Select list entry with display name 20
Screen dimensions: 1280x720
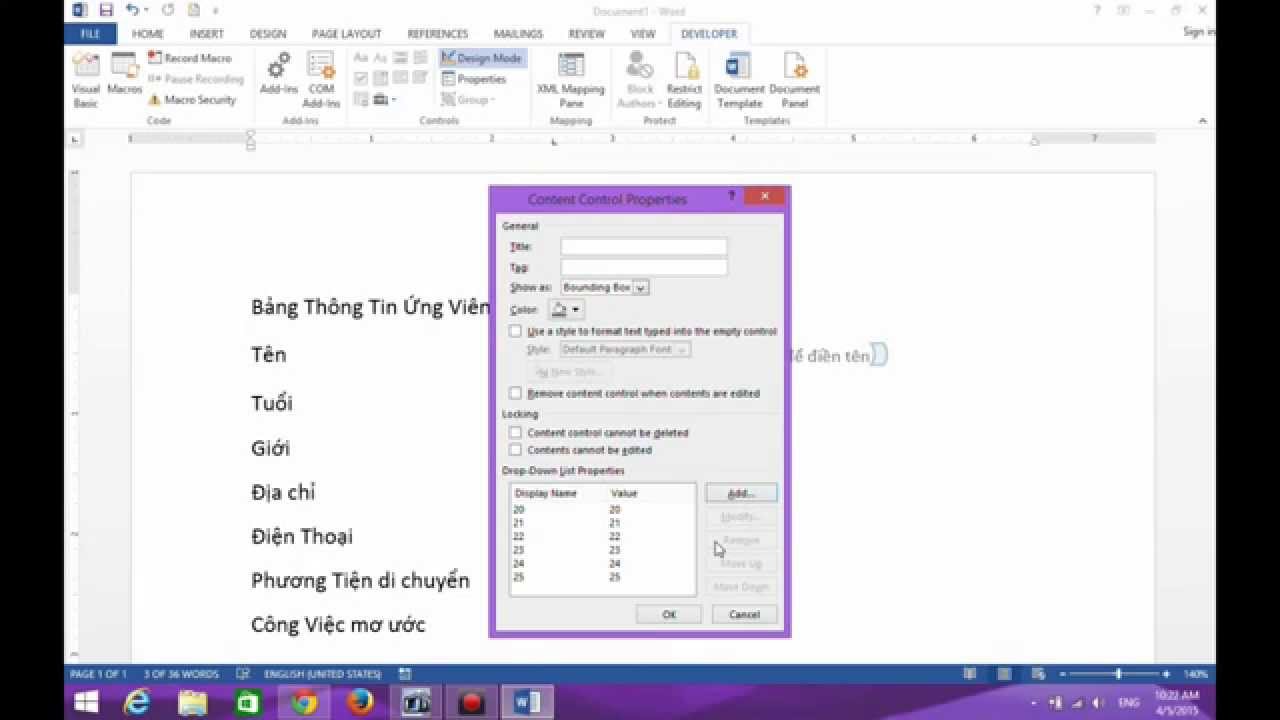(602, 510)
